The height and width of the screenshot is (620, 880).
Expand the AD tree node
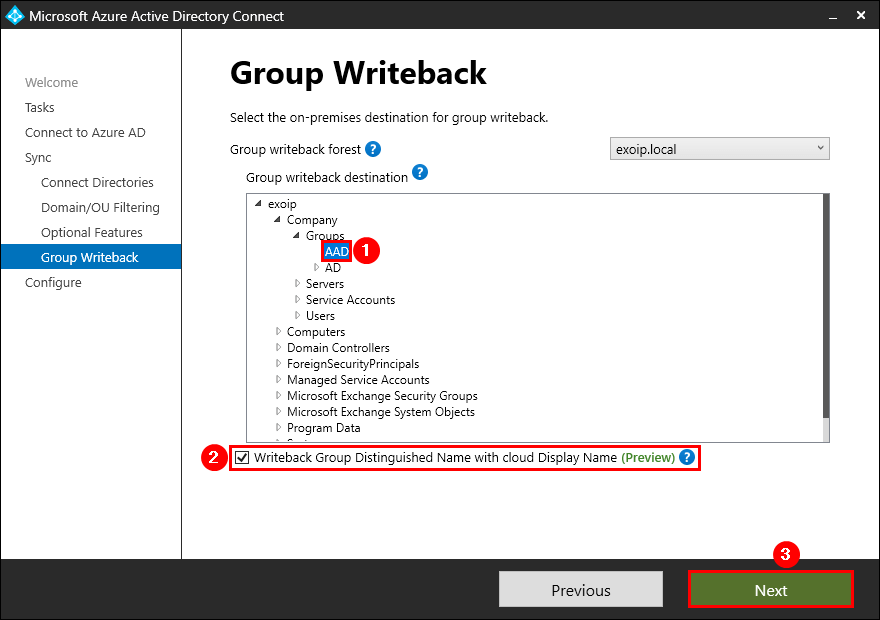tap(316, 268)
